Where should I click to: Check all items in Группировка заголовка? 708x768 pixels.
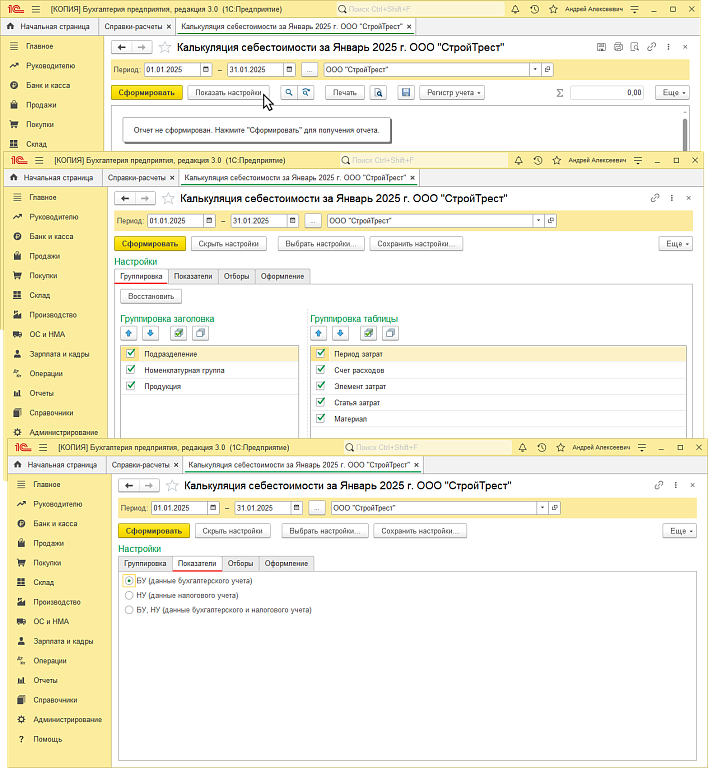(x=179, y=334)
